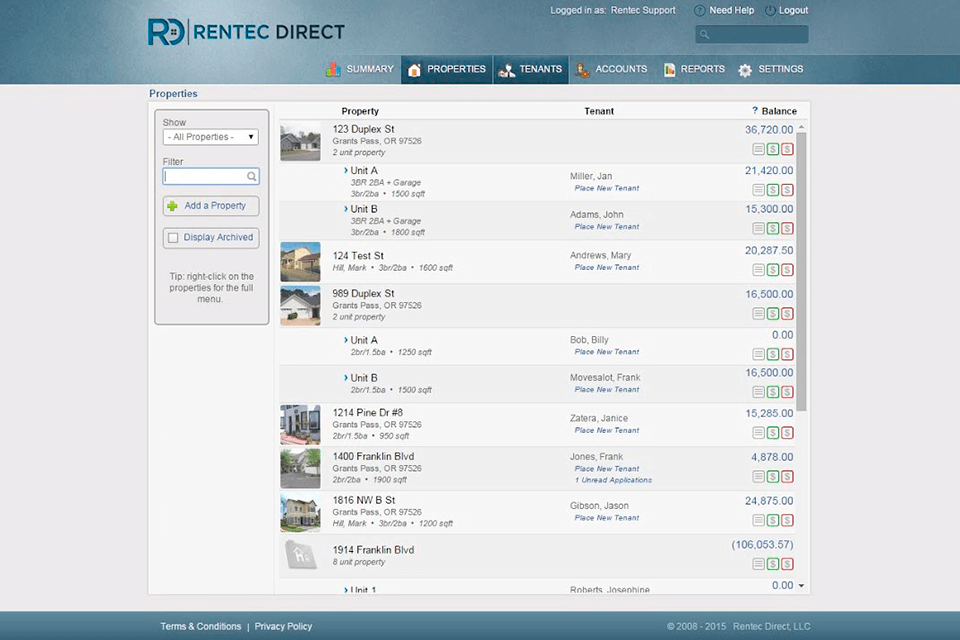960x640 pixels.
Task: Click the 1 Unread Applications link
Action: (x=613, y=480)
